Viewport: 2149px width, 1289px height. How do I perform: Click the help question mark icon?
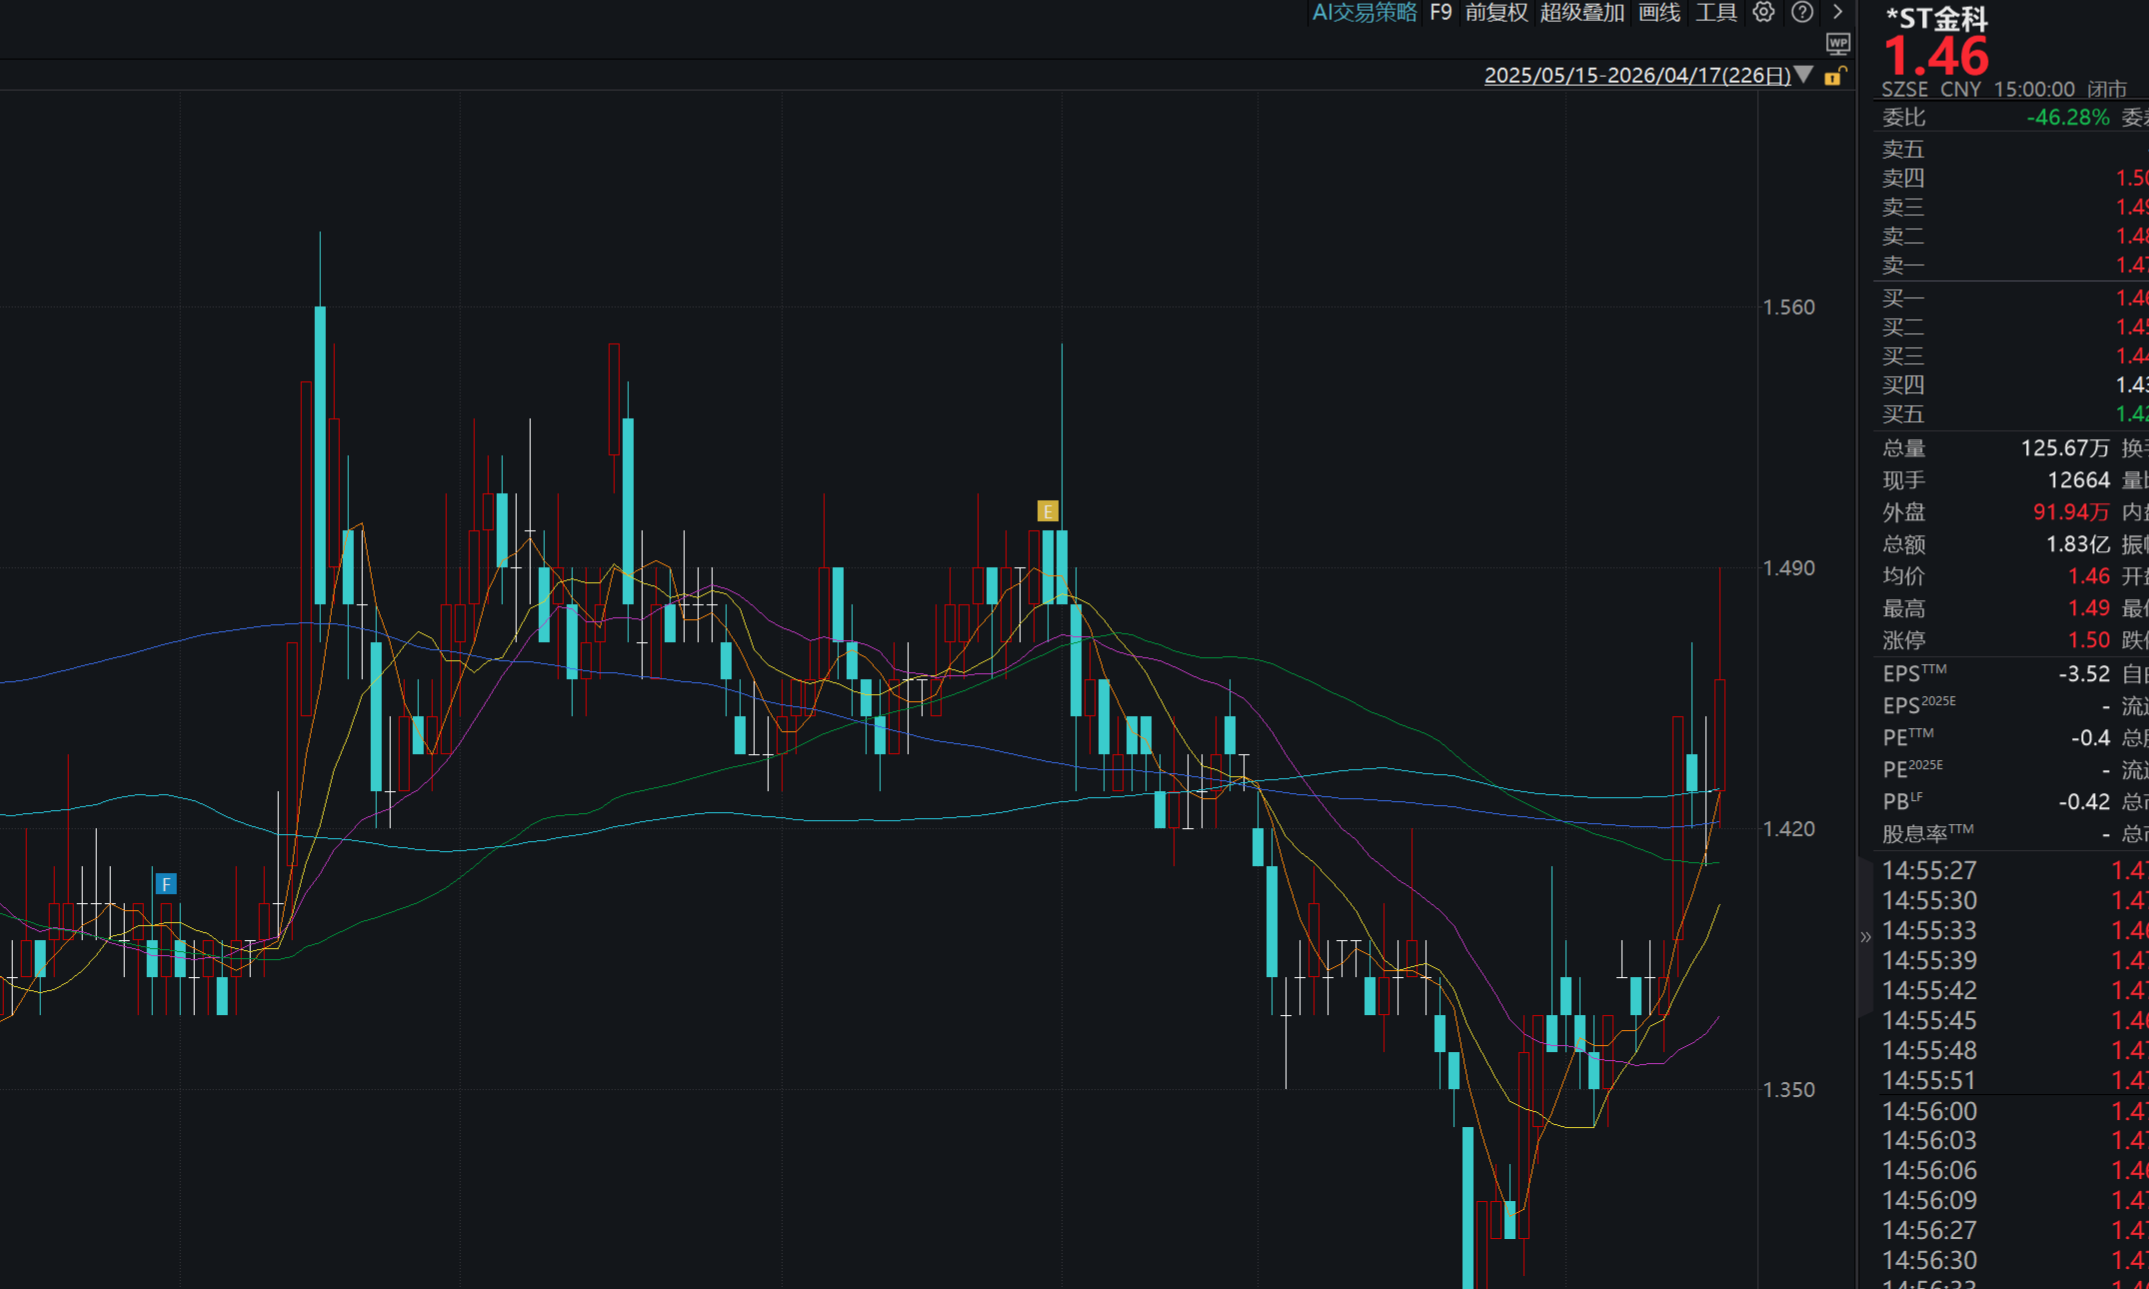(x=1802, y=12)
